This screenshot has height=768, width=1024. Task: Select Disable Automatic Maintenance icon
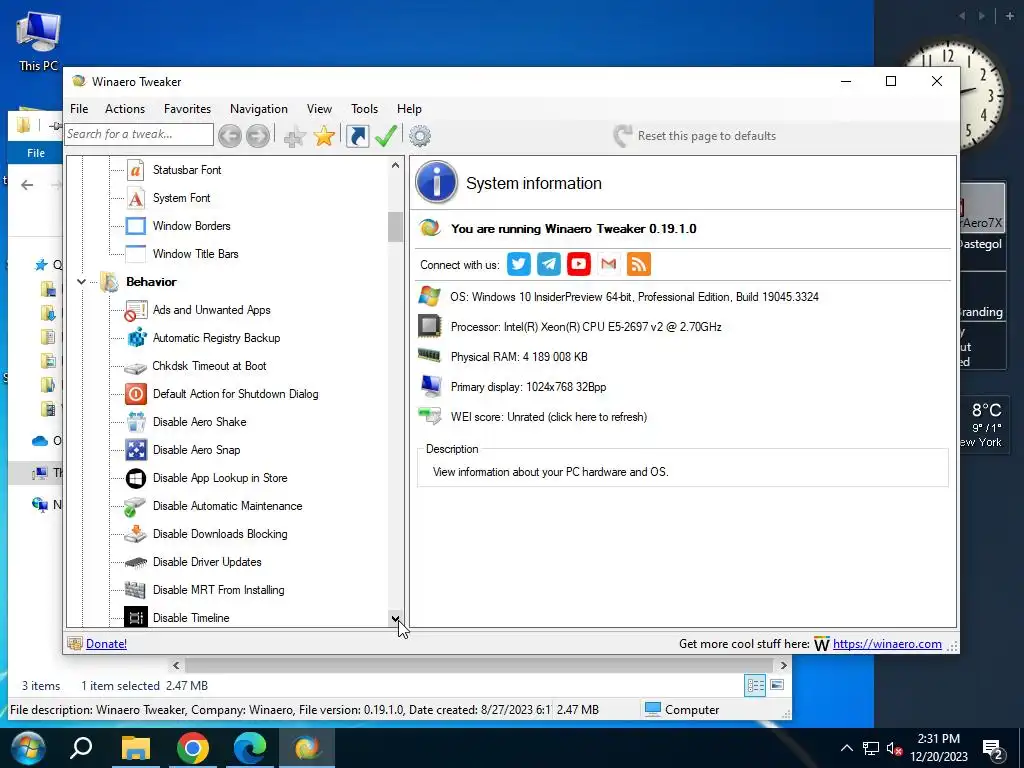[135, 506]
